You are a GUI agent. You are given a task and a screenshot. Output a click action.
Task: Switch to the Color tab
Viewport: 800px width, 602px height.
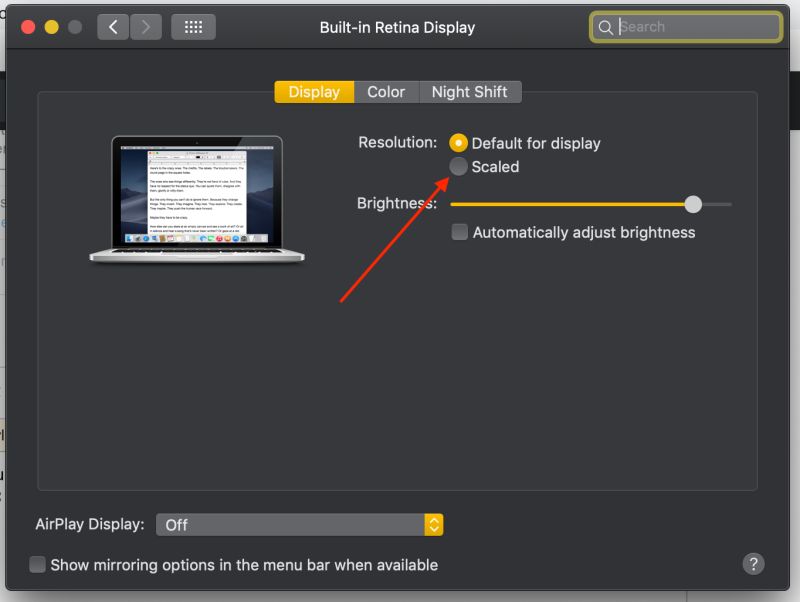click(x=386, y=91)
